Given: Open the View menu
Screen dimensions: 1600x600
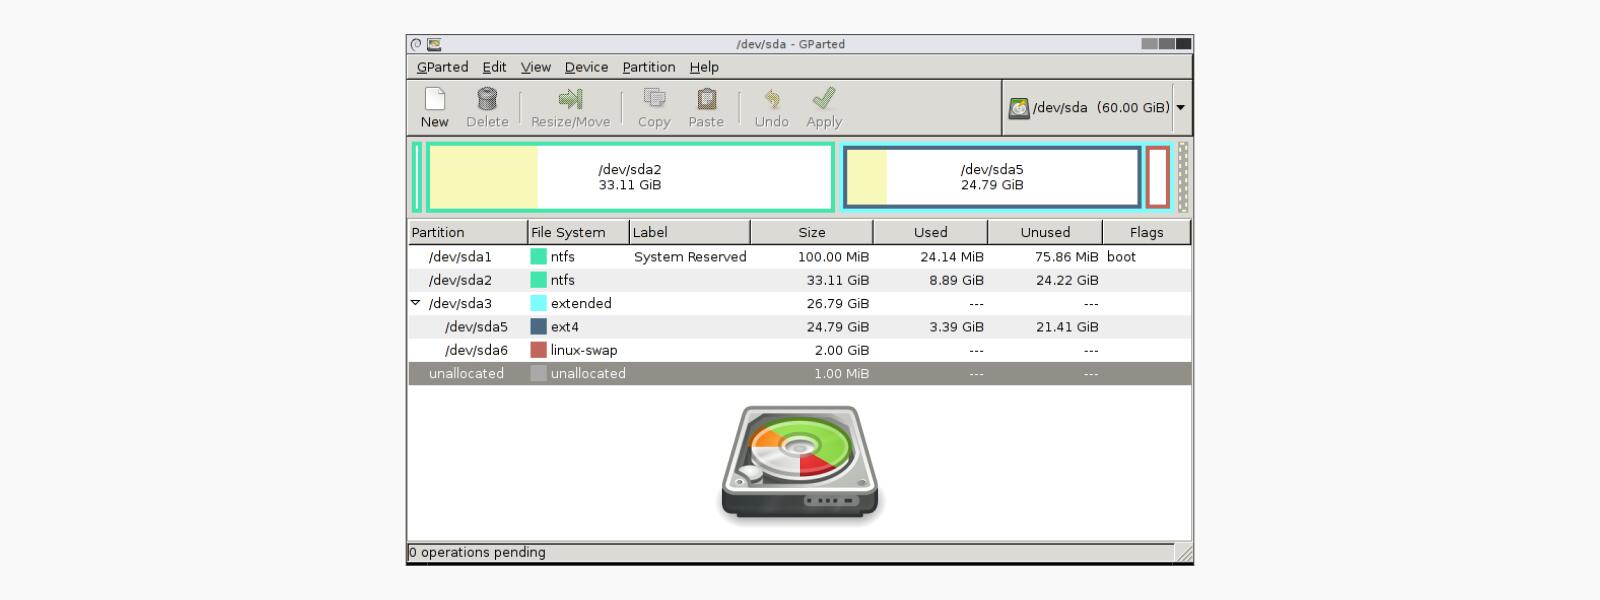Looking at the screenshot, I should (536, 67).
